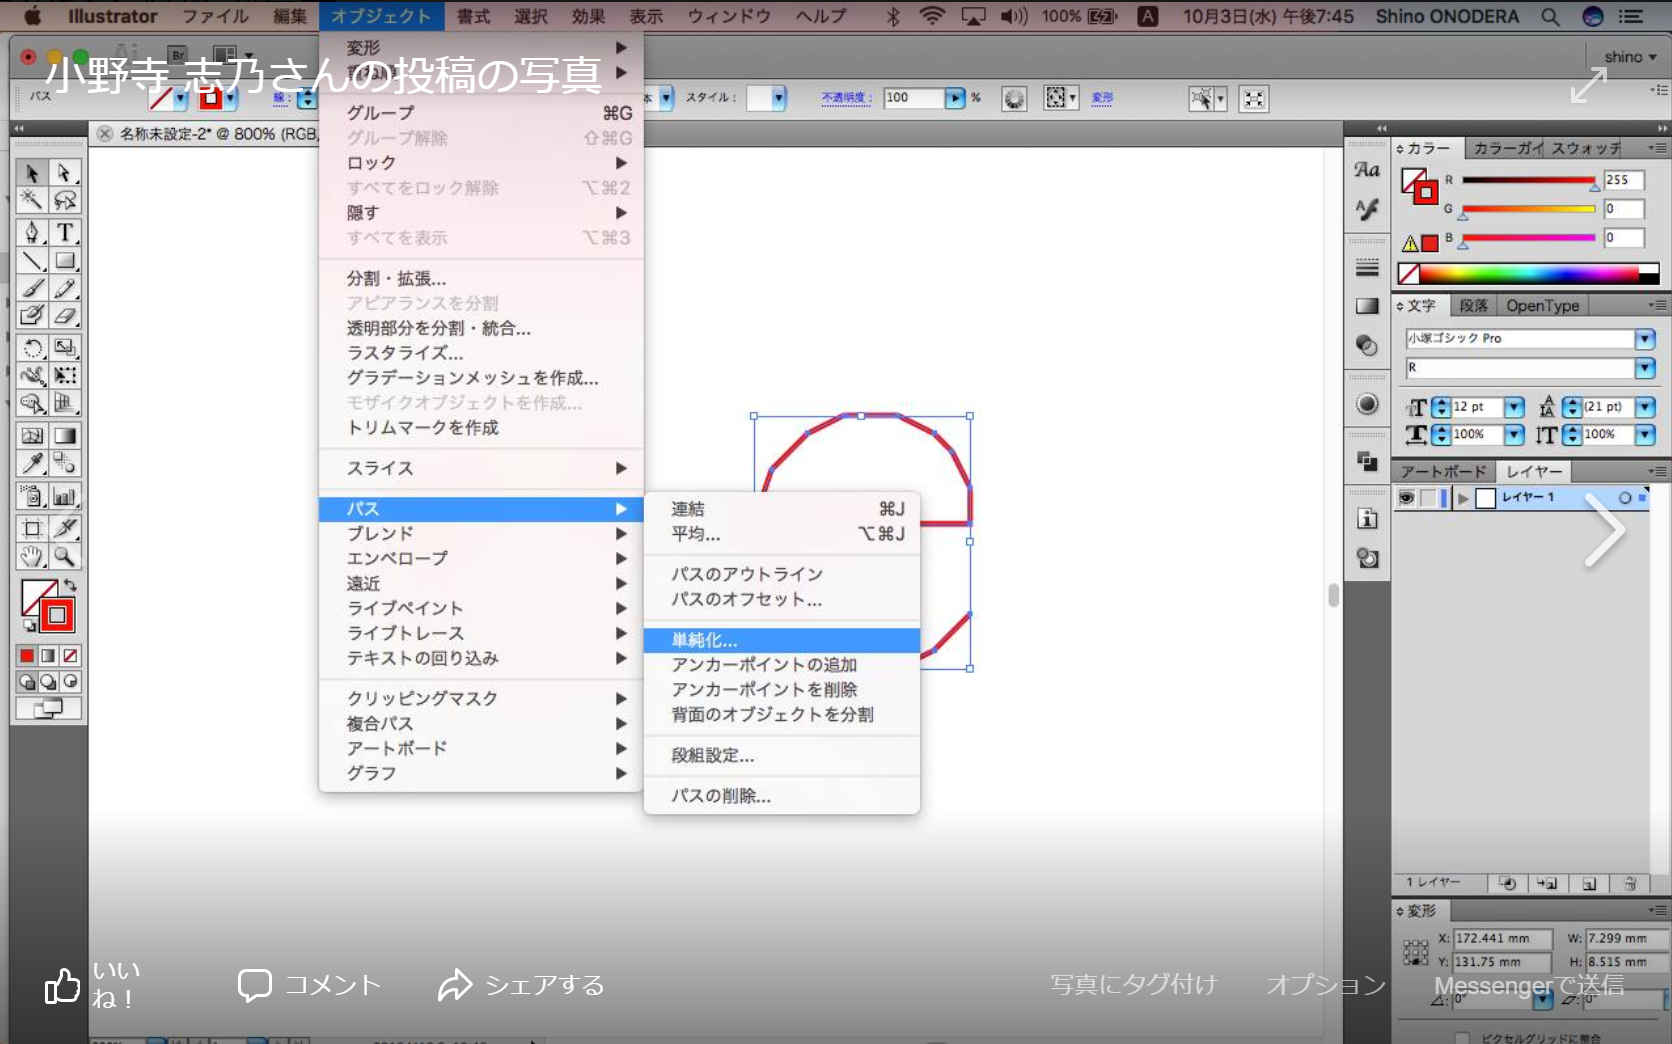
Task: Pick the Free Transform tool
Action: pyautogui.click(x=65, y=375)
